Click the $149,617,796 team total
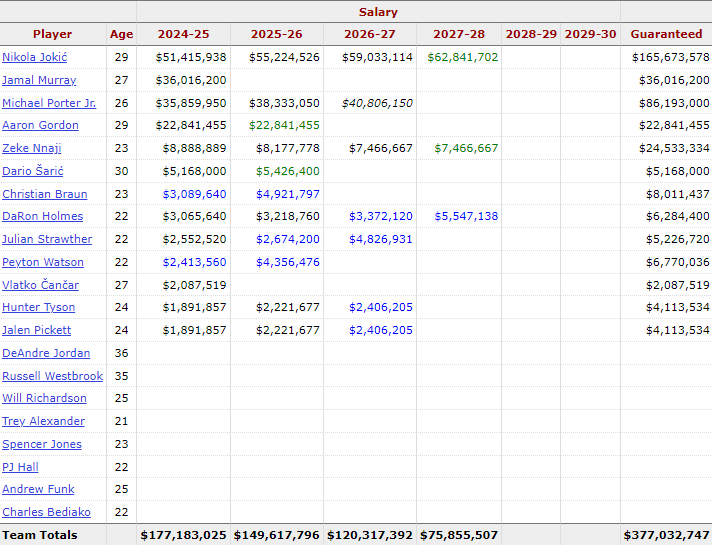 pos(277,535)
